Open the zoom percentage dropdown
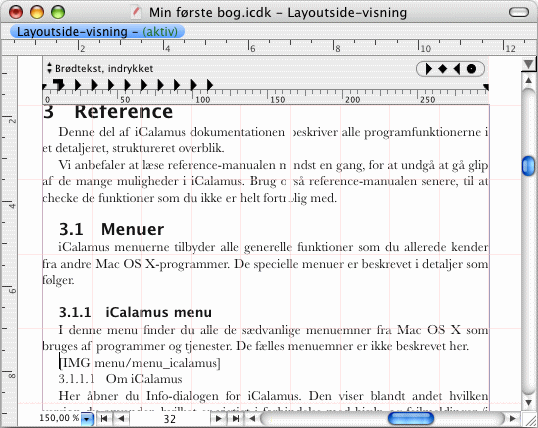The image size is (538, 428). point(87,419)
